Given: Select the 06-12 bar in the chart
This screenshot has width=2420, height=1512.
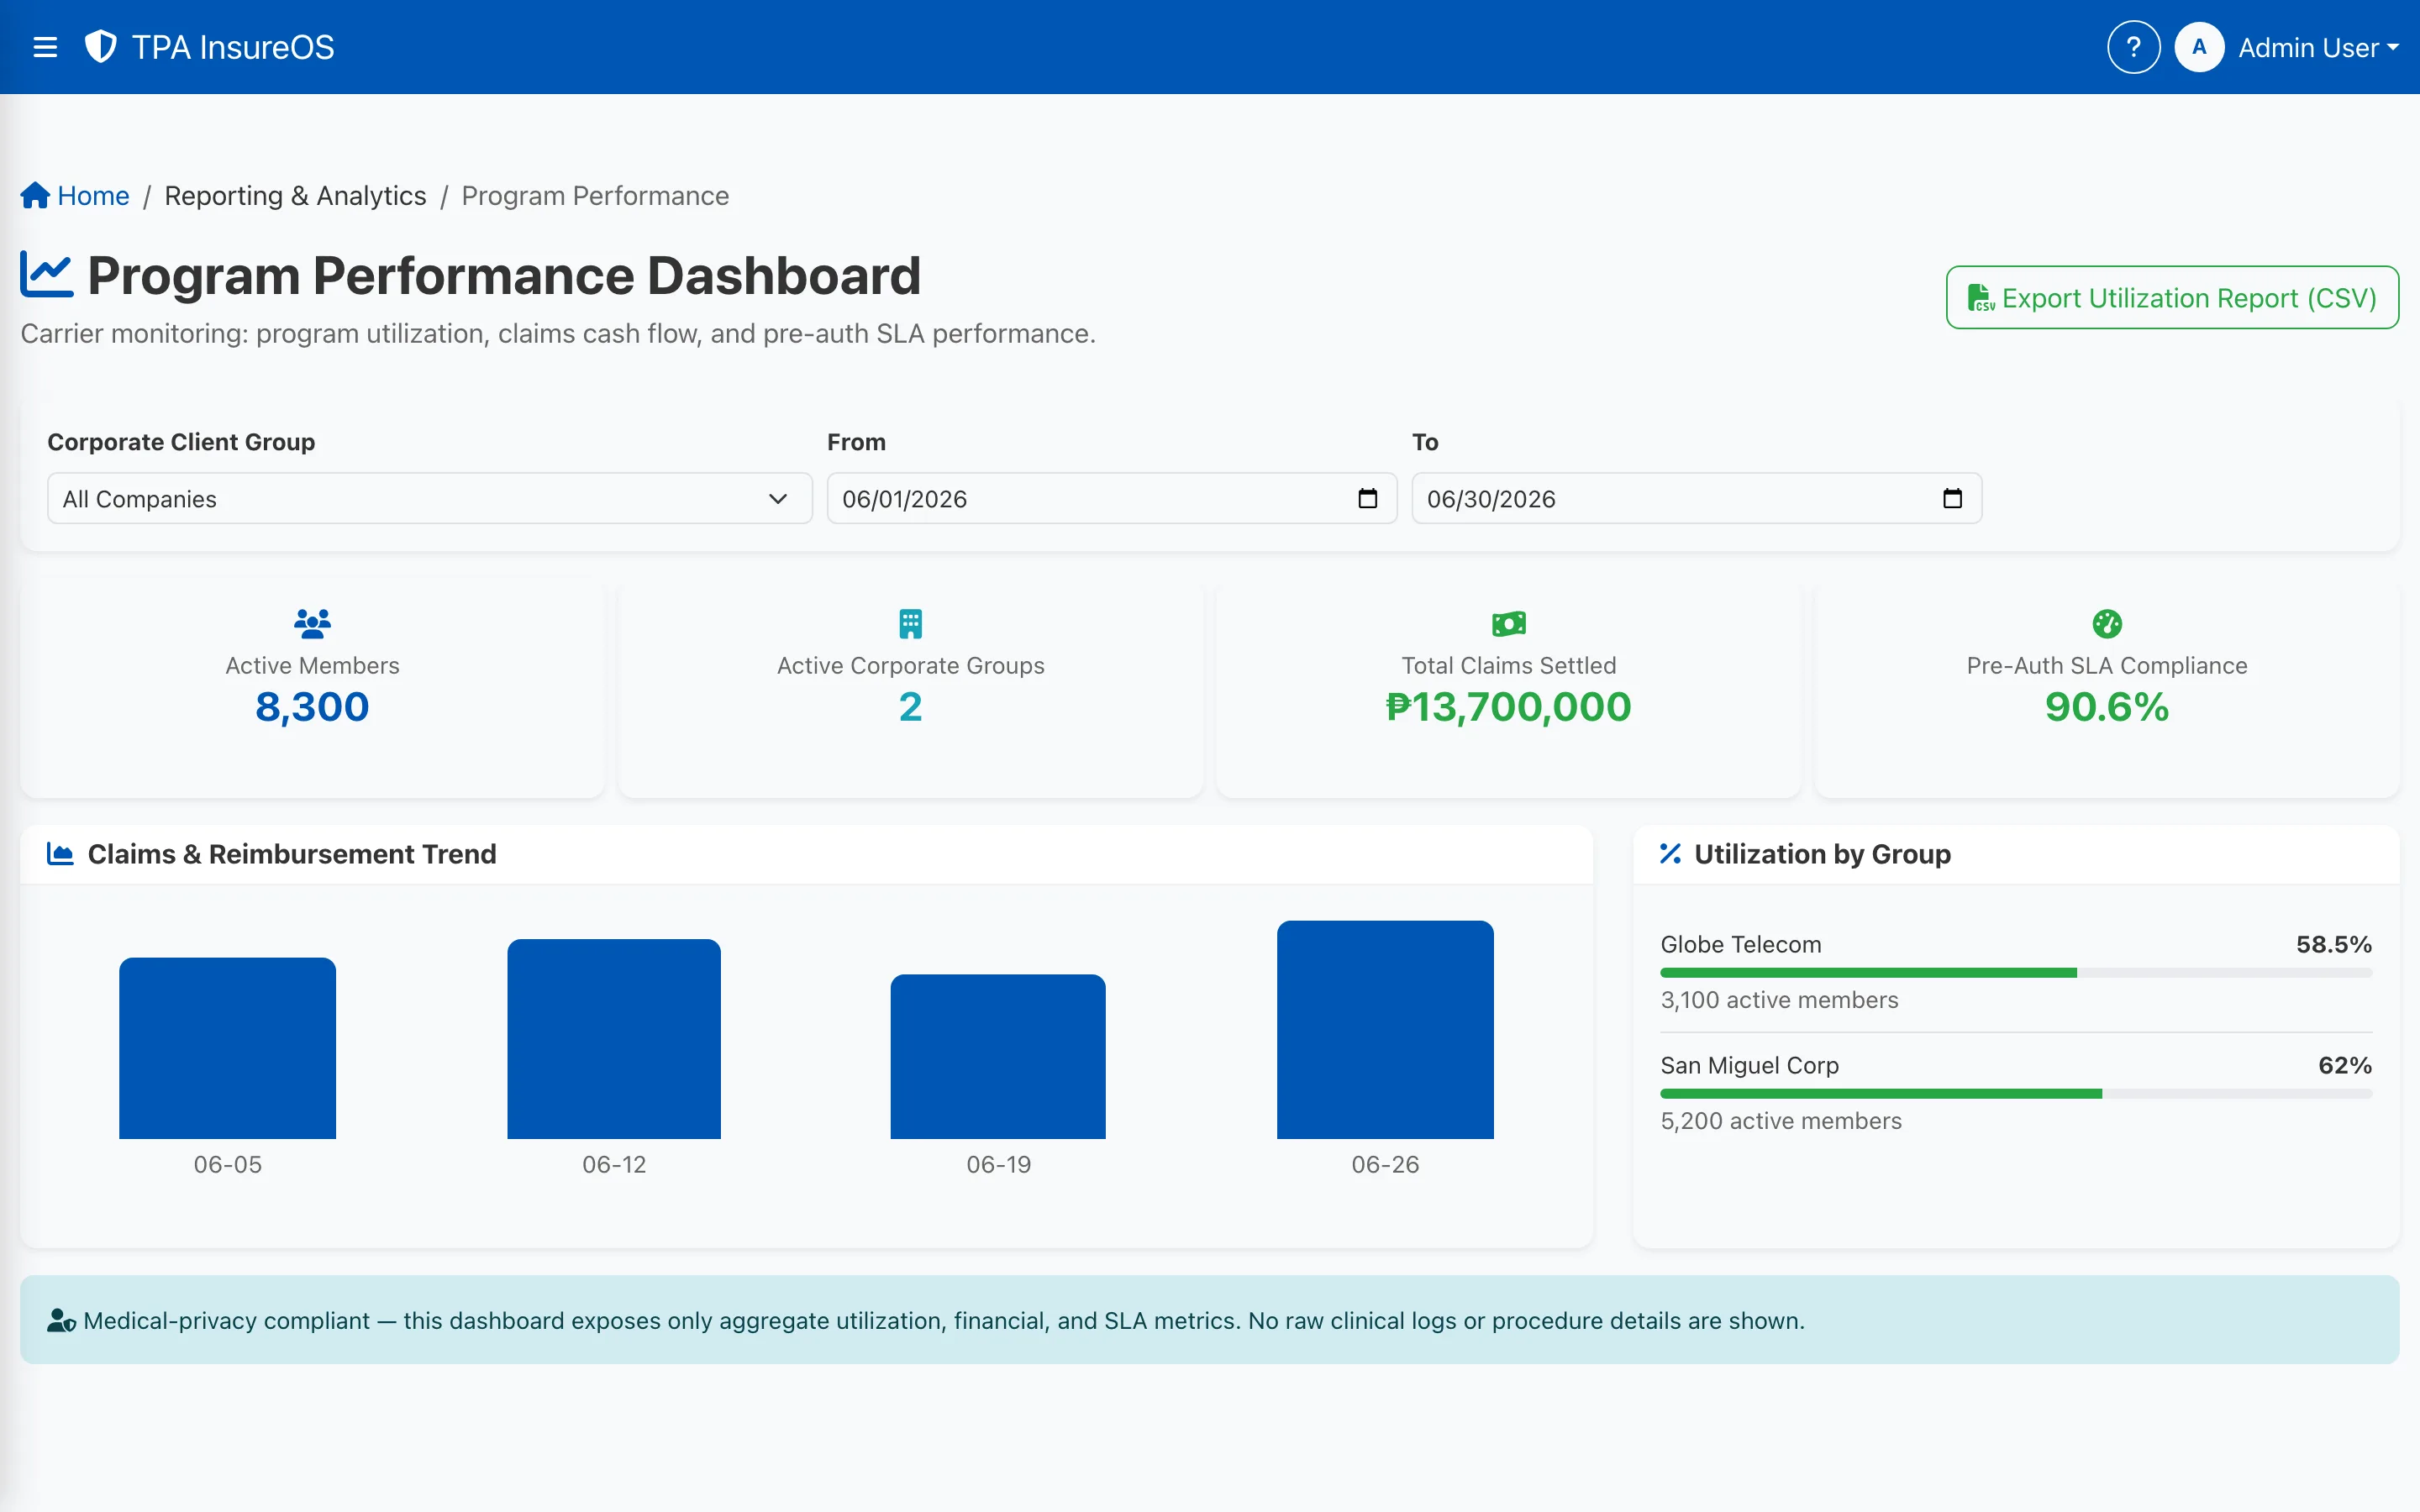Looking at the screenshot, I should (x=614, y=1039).
